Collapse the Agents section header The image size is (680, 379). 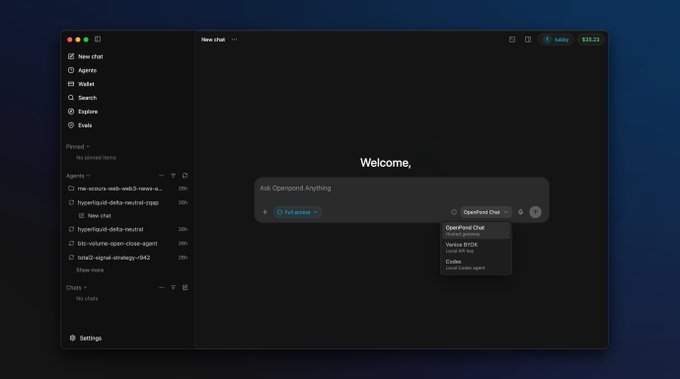(78, 176)
